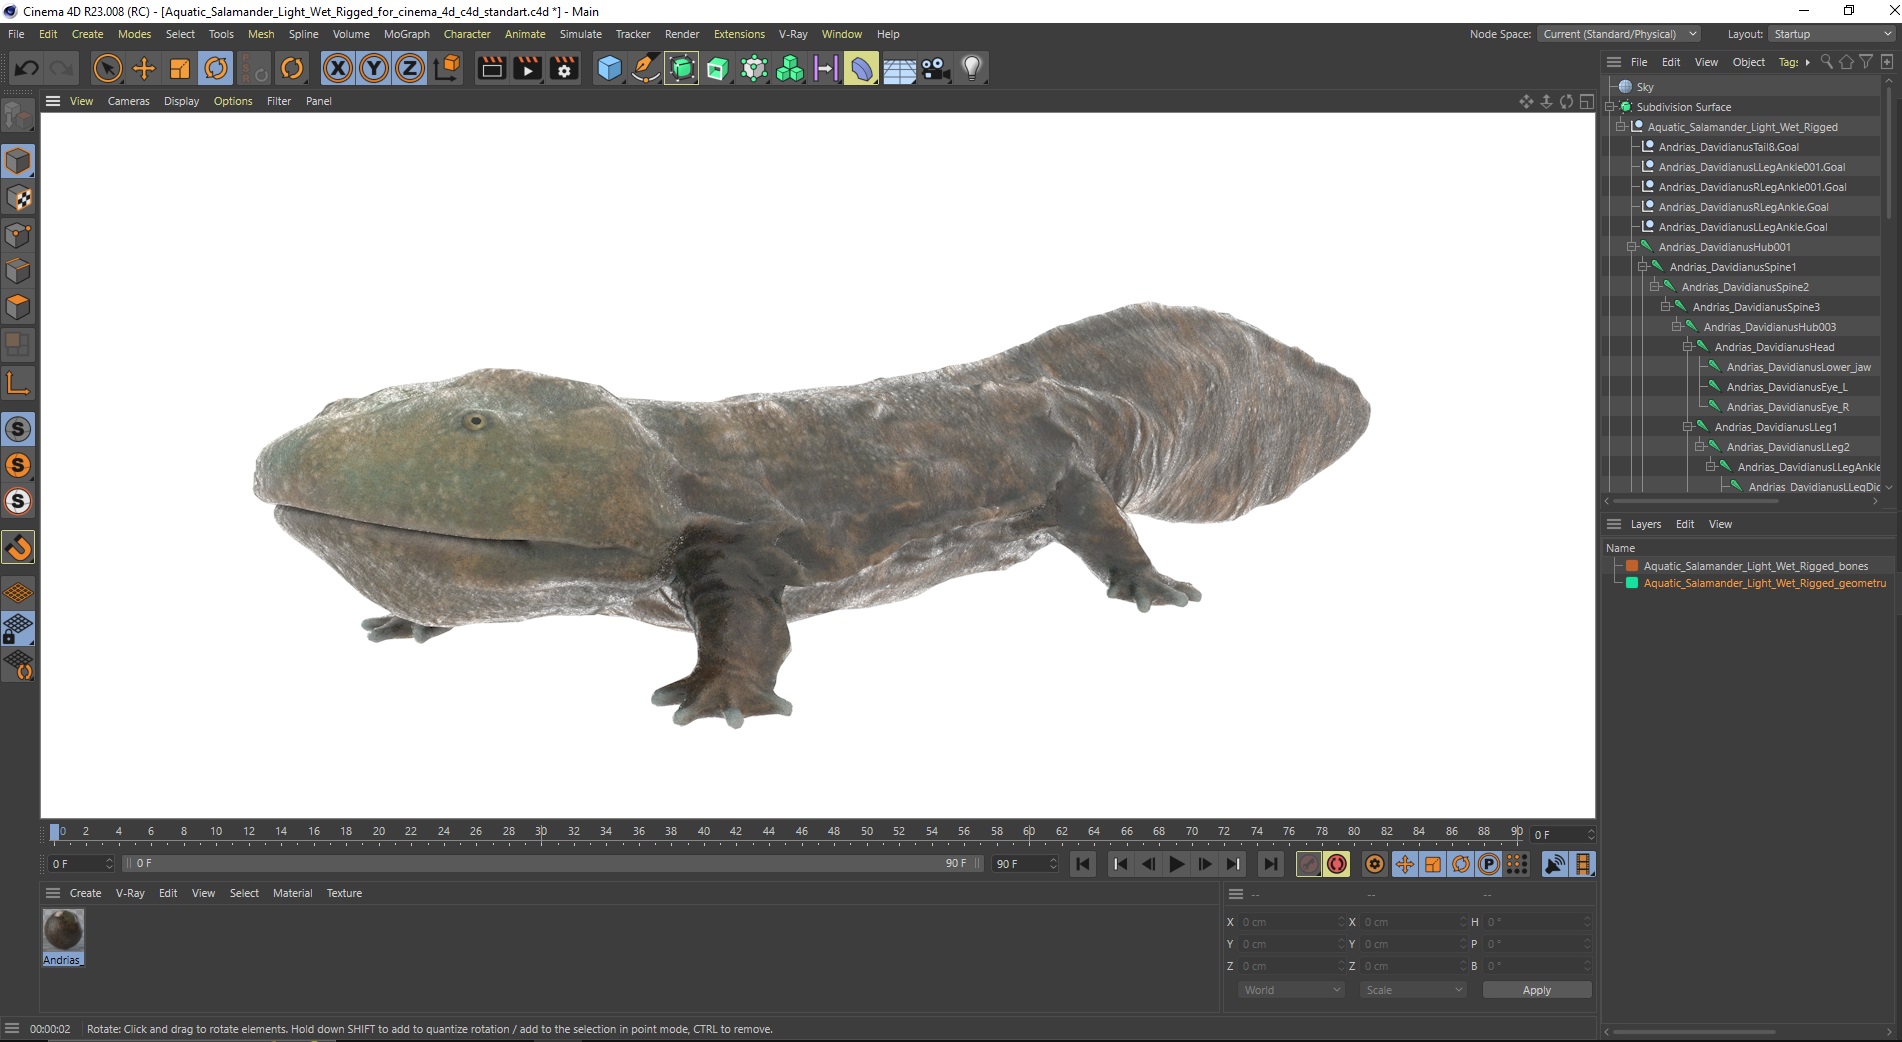
Task: Click the Render to Picture Viewer icon
Action: point(527,68)
